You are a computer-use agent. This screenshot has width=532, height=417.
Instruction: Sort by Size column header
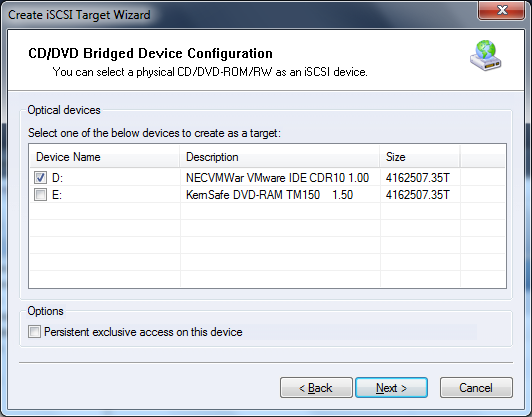(420, 157)
